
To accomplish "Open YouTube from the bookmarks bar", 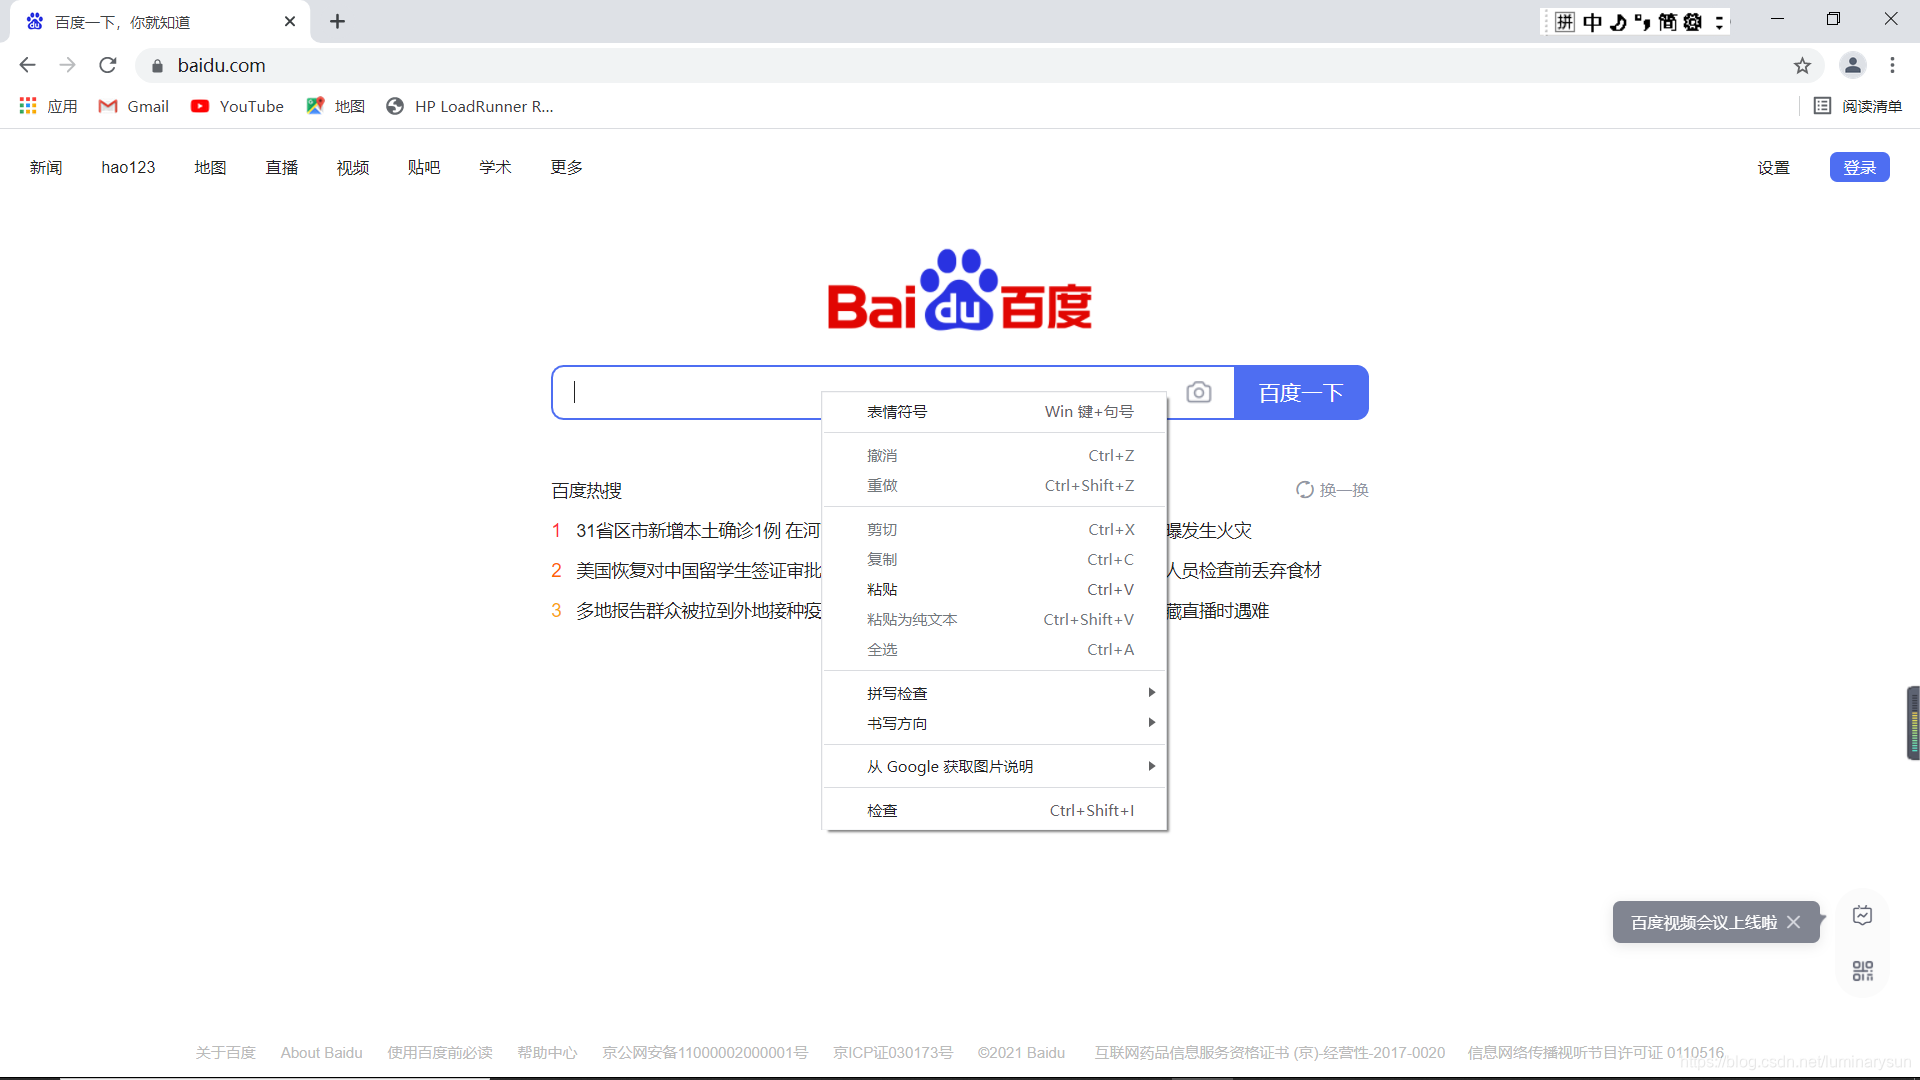I will click(x=237, y=106).
